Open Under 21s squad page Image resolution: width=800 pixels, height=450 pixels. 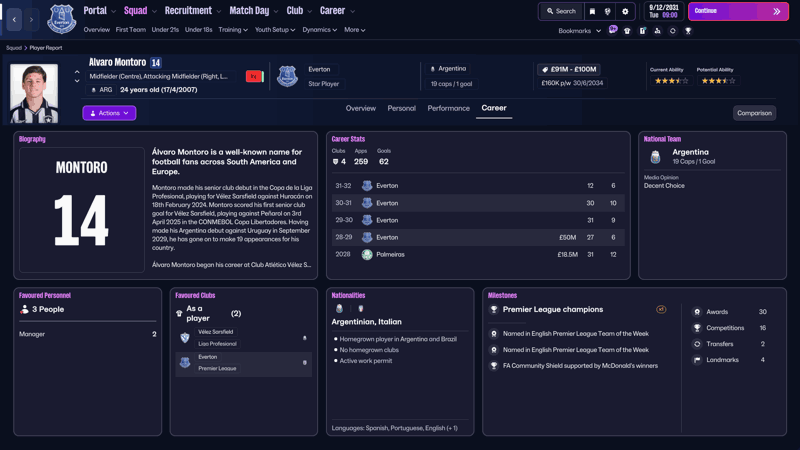coord(165,30)
